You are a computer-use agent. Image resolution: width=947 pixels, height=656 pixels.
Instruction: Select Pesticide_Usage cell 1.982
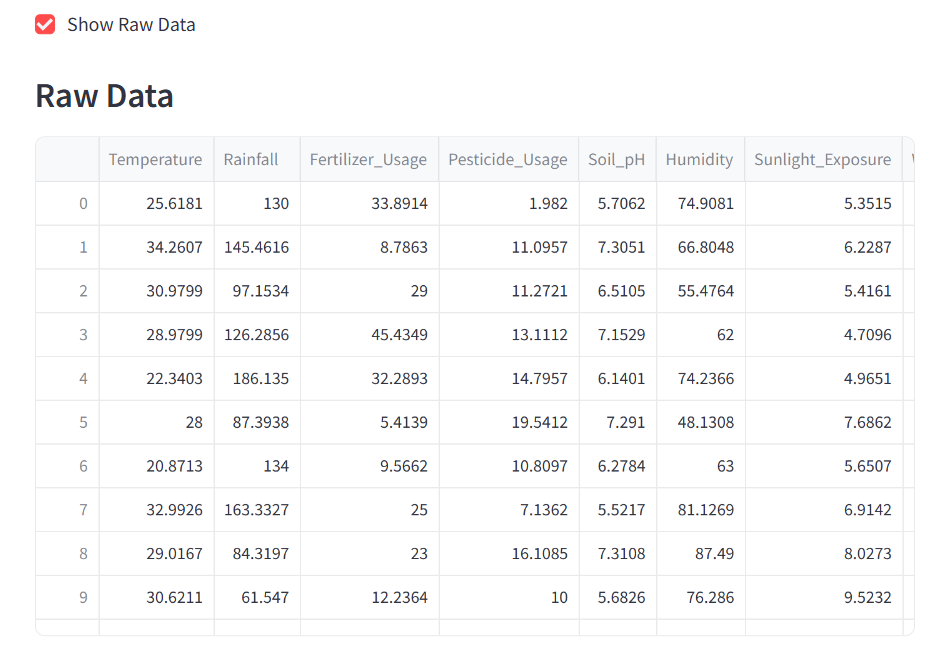tap(509, 204)
